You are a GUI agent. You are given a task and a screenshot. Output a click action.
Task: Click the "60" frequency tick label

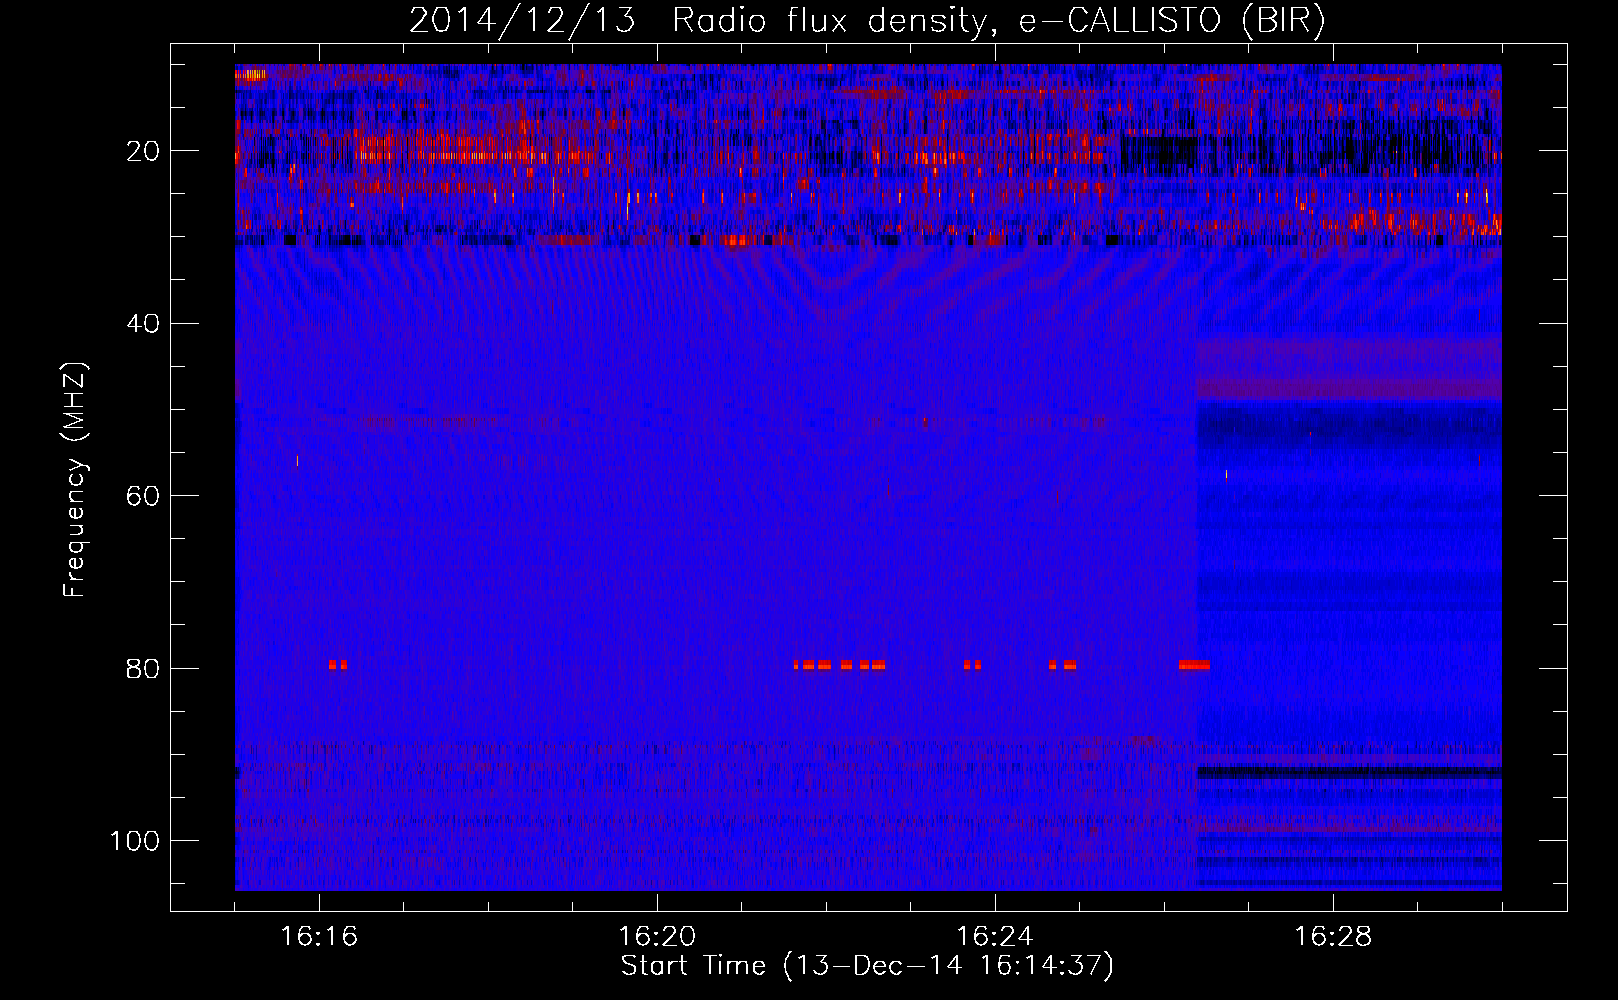(143, 496)
